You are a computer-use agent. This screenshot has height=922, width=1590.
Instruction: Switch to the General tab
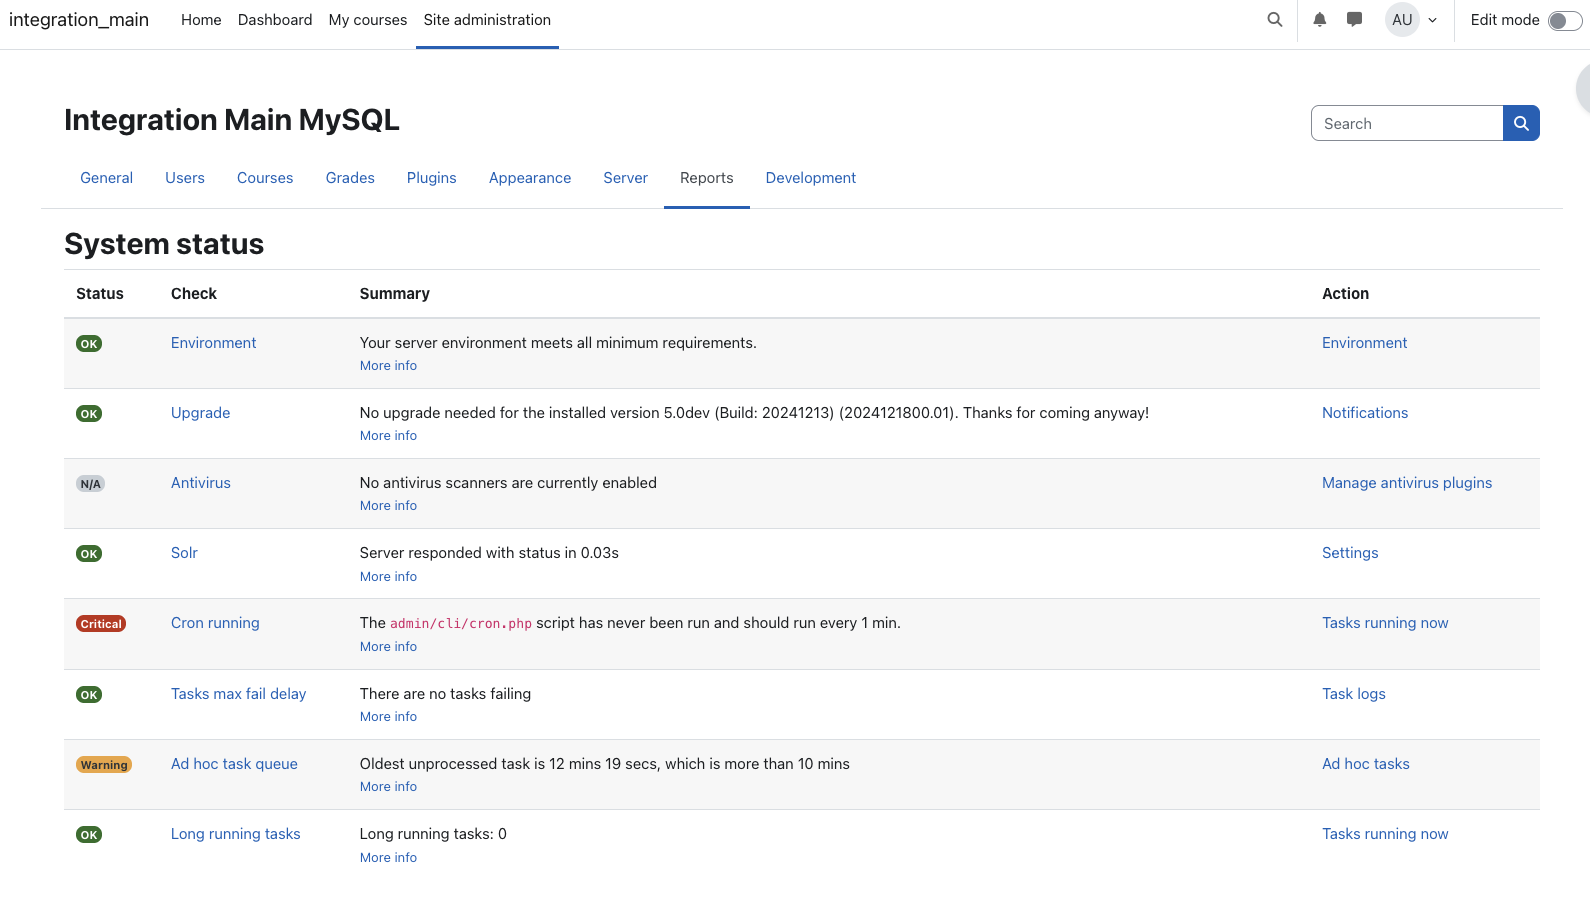(106, 178)
